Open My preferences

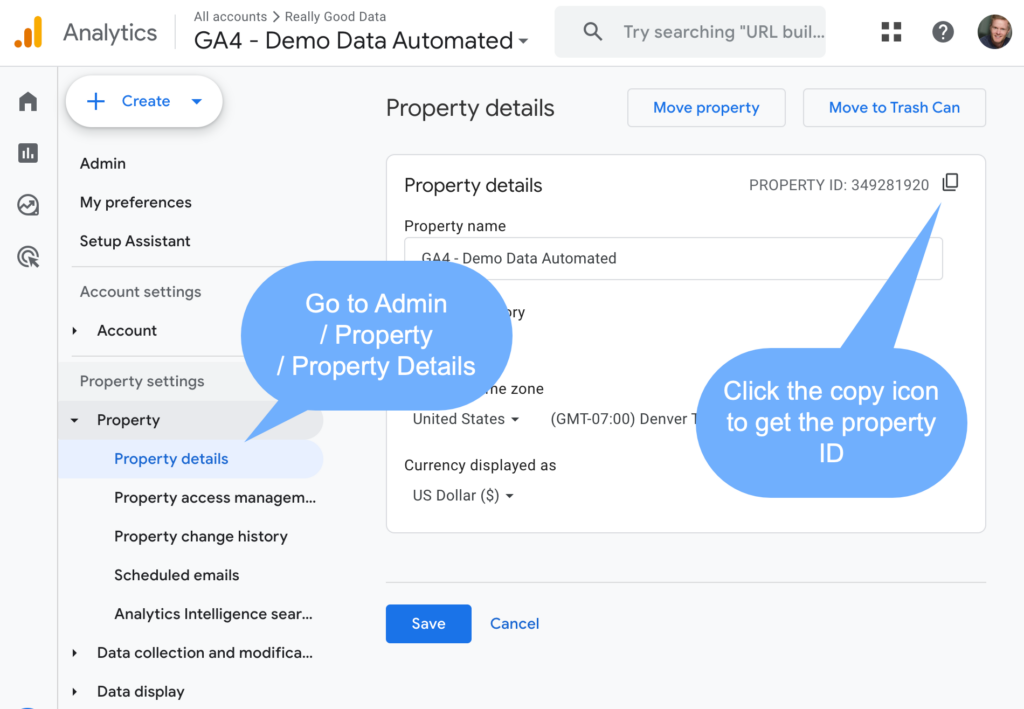(x=136, y=202)
